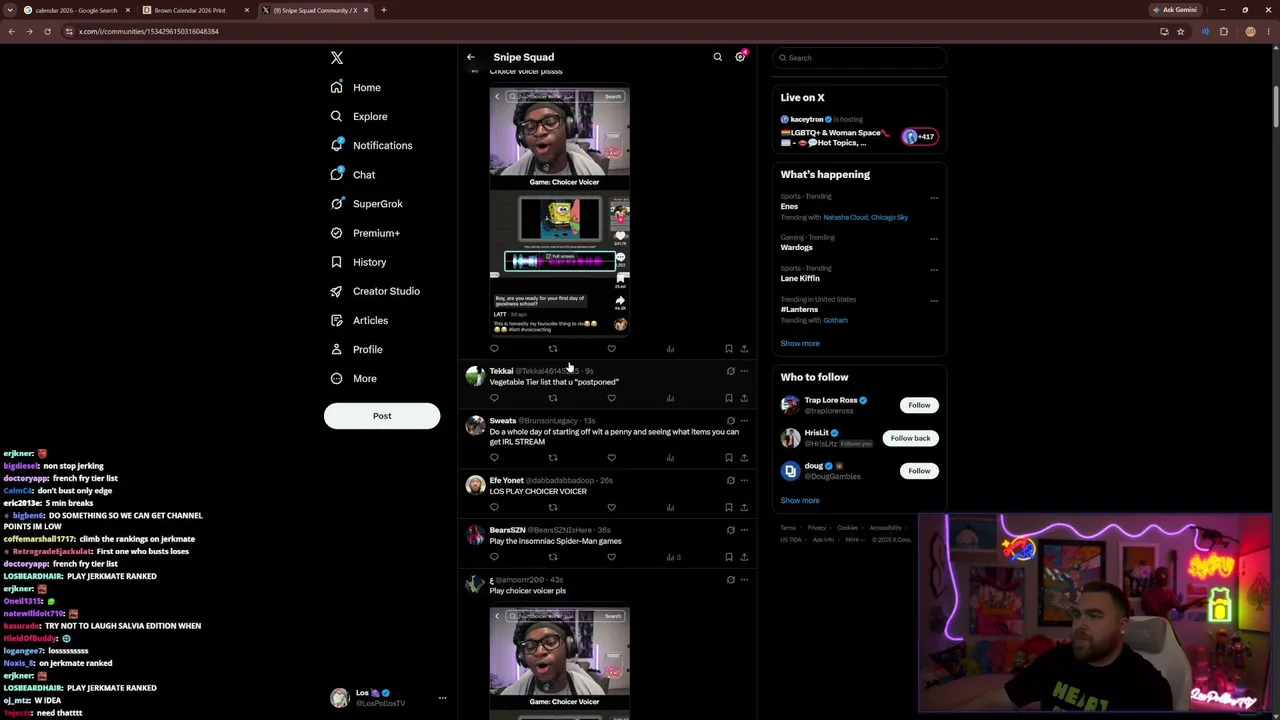
Task: View analytics count on BearsSZN's post
Action: [673, 557]
